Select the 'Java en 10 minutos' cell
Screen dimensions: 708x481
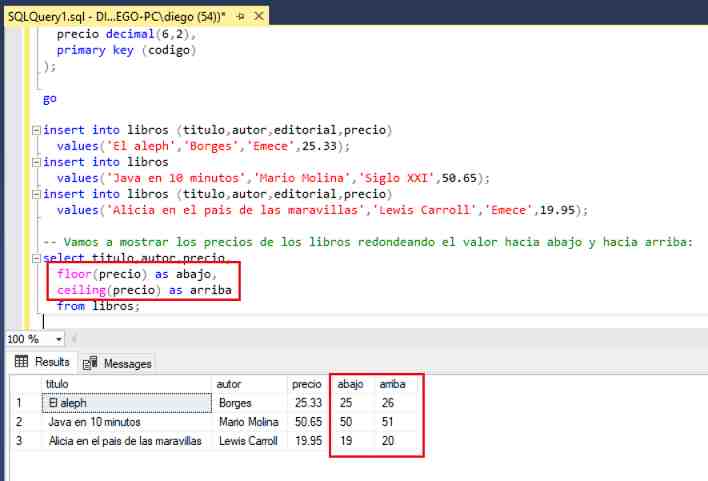tap(126, 422)
